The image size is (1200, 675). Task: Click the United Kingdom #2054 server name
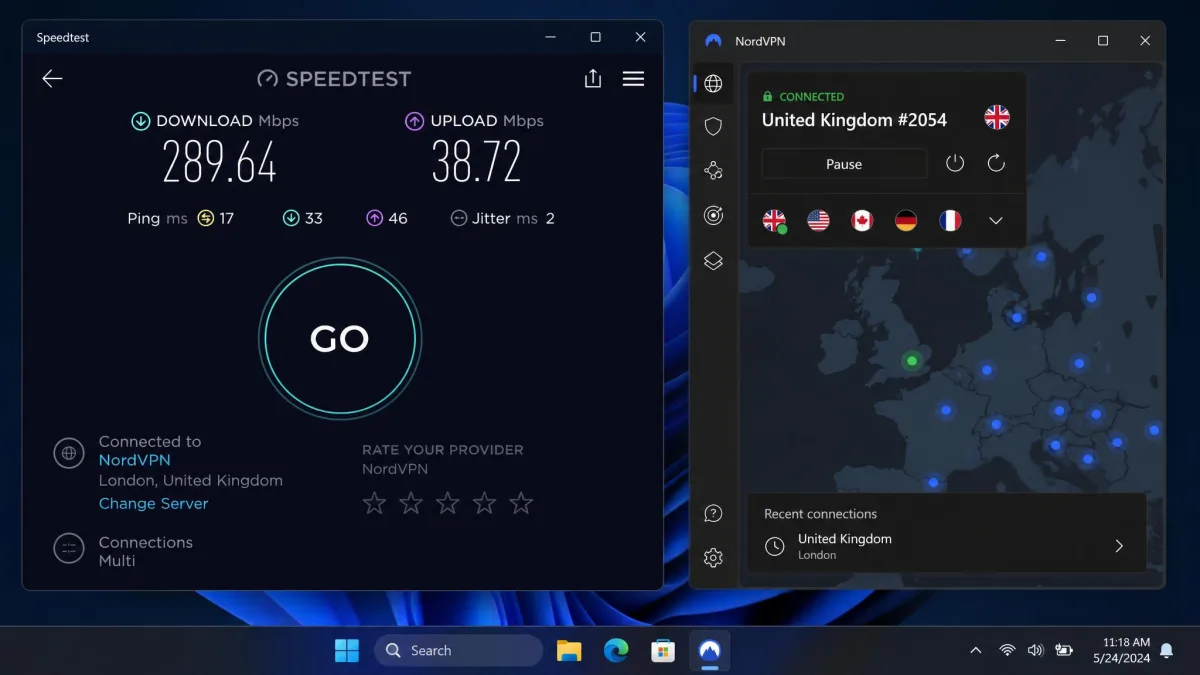pyautogui.click(x=854, y=120)
